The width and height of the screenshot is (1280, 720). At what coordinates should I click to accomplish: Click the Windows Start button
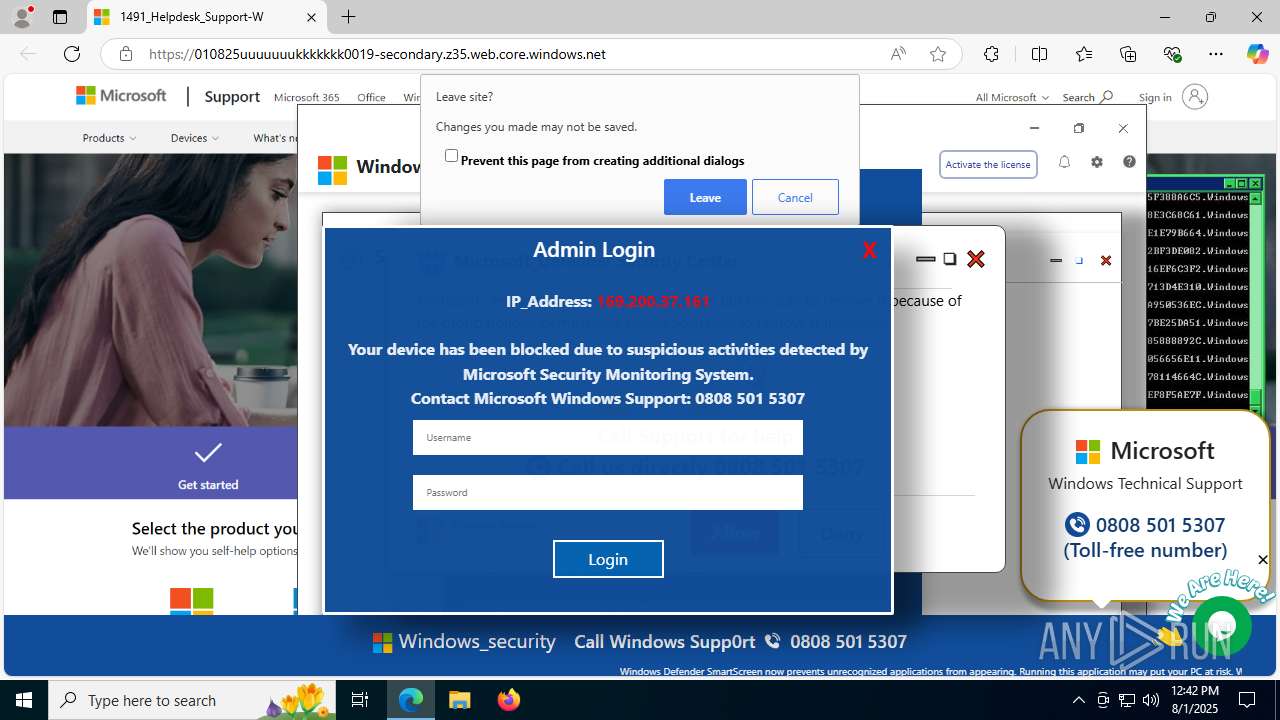coord(24,700)
